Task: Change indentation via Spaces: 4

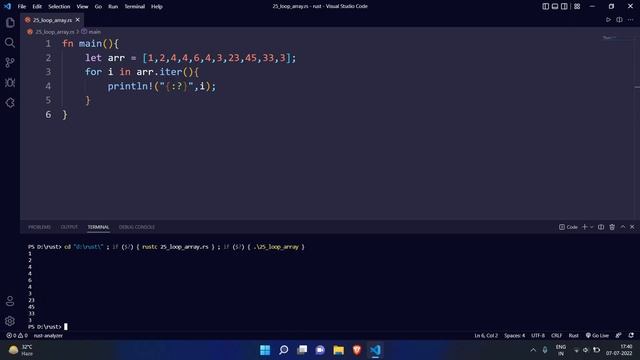Action: tap(514, 336)
